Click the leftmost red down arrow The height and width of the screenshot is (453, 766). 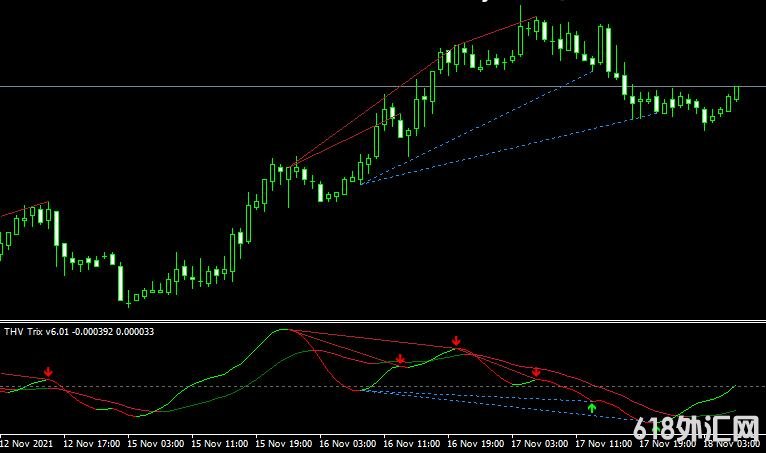[x=48, y=372]
